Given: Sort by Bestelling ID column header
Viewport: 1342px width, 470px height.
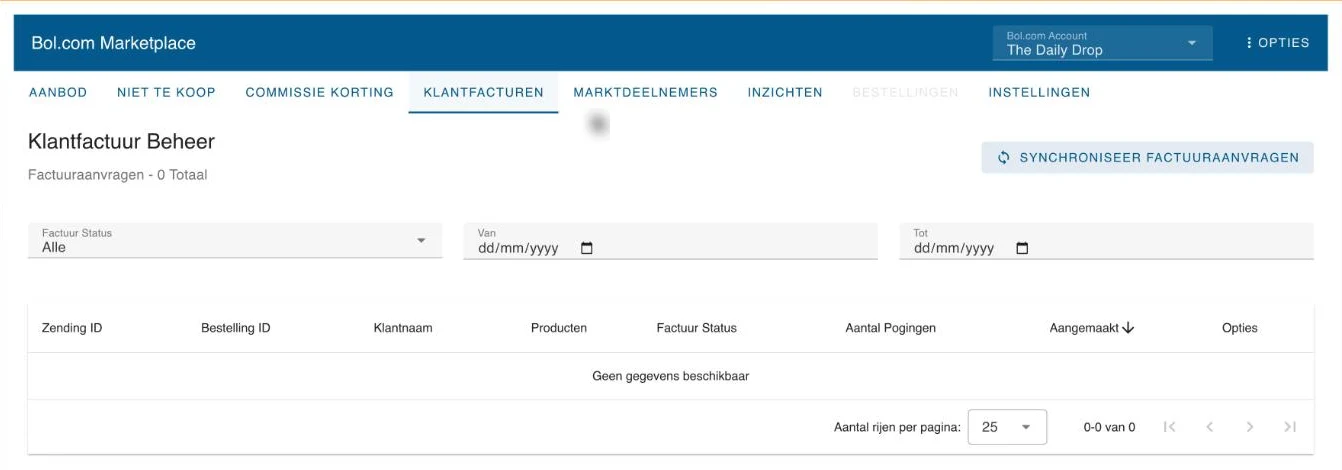Looking at the screenshot, I should 236,328.
